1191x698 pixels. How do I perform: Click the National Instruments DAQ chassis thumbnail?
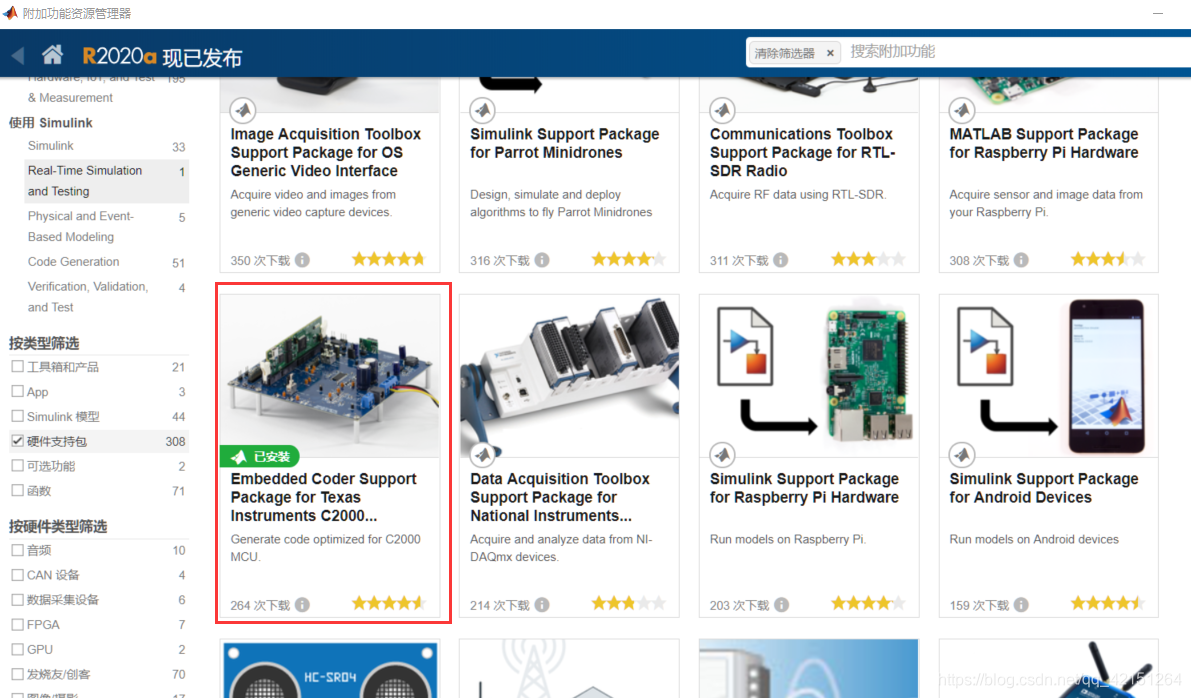(570, 376)
